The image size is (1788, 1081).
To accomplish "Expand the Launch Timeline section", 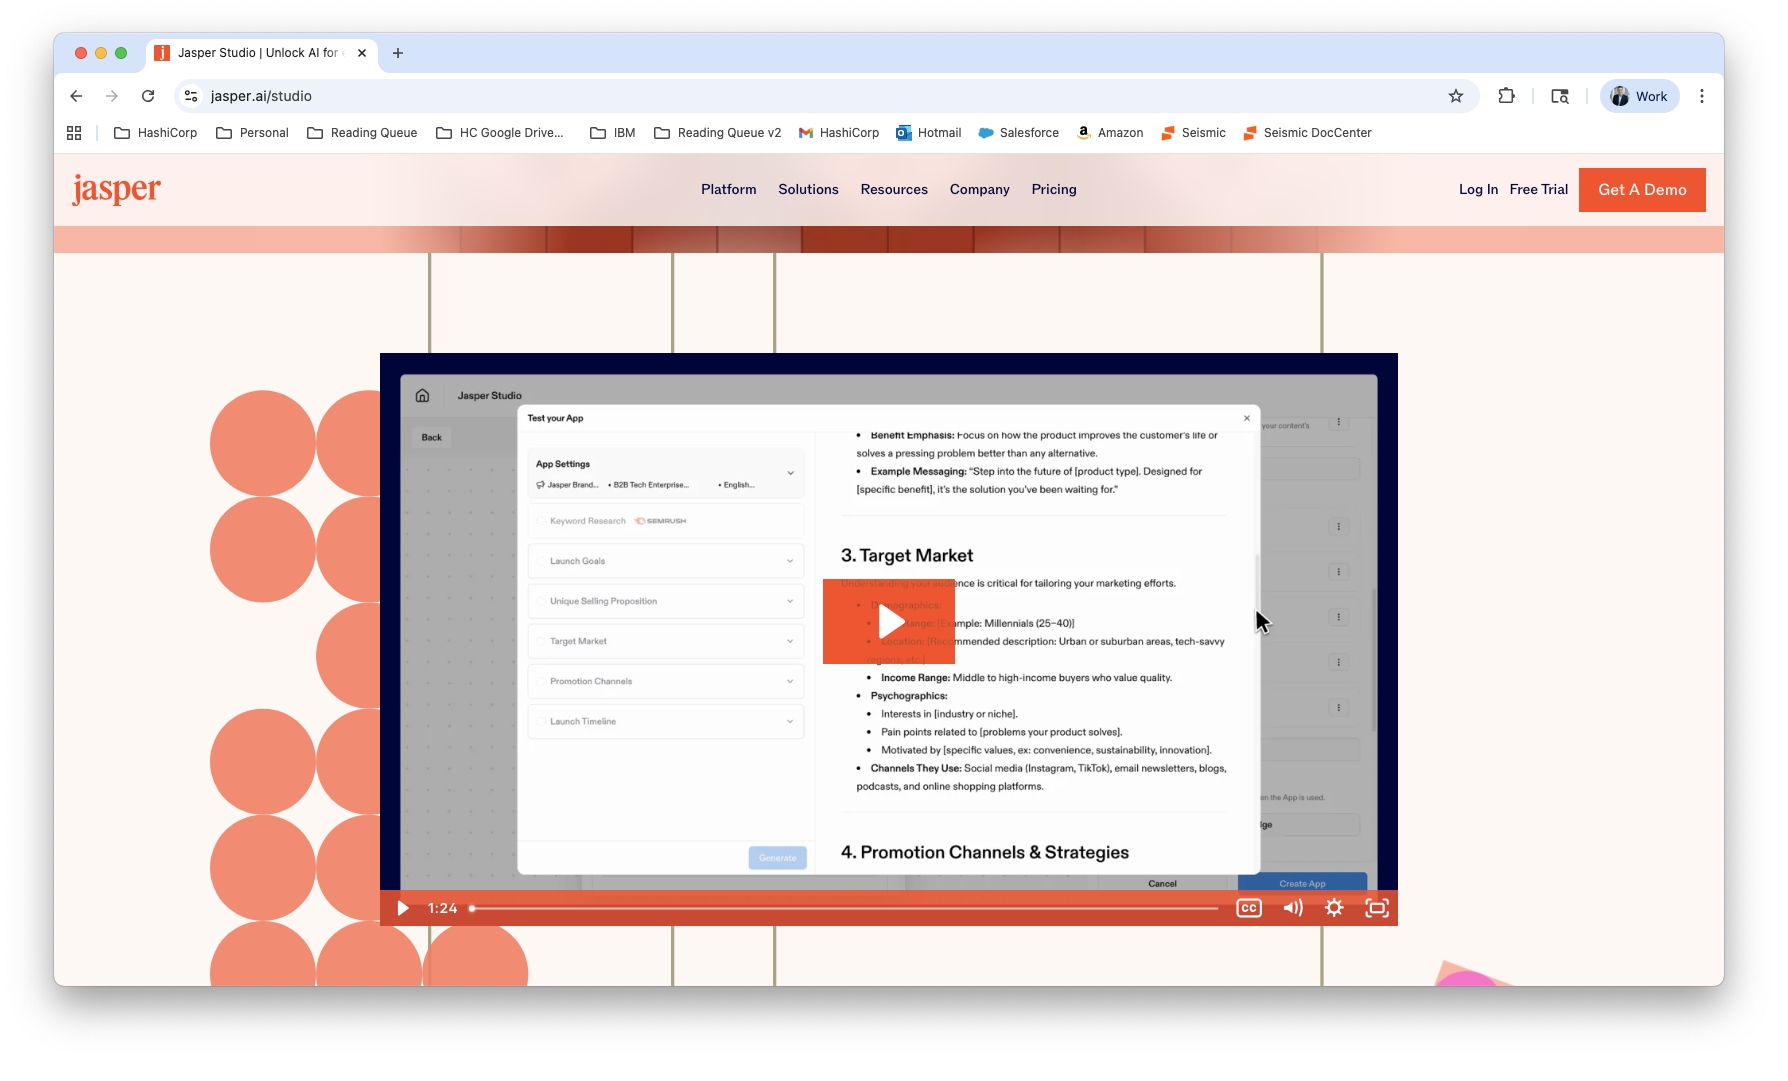I will click(666, 721).
